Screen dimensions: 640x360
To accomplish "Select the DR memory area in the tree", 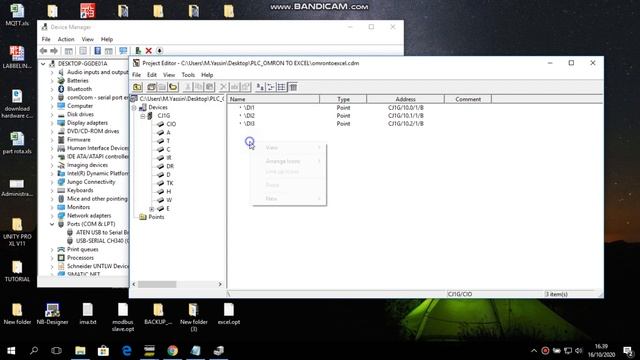I will (170, 166).
